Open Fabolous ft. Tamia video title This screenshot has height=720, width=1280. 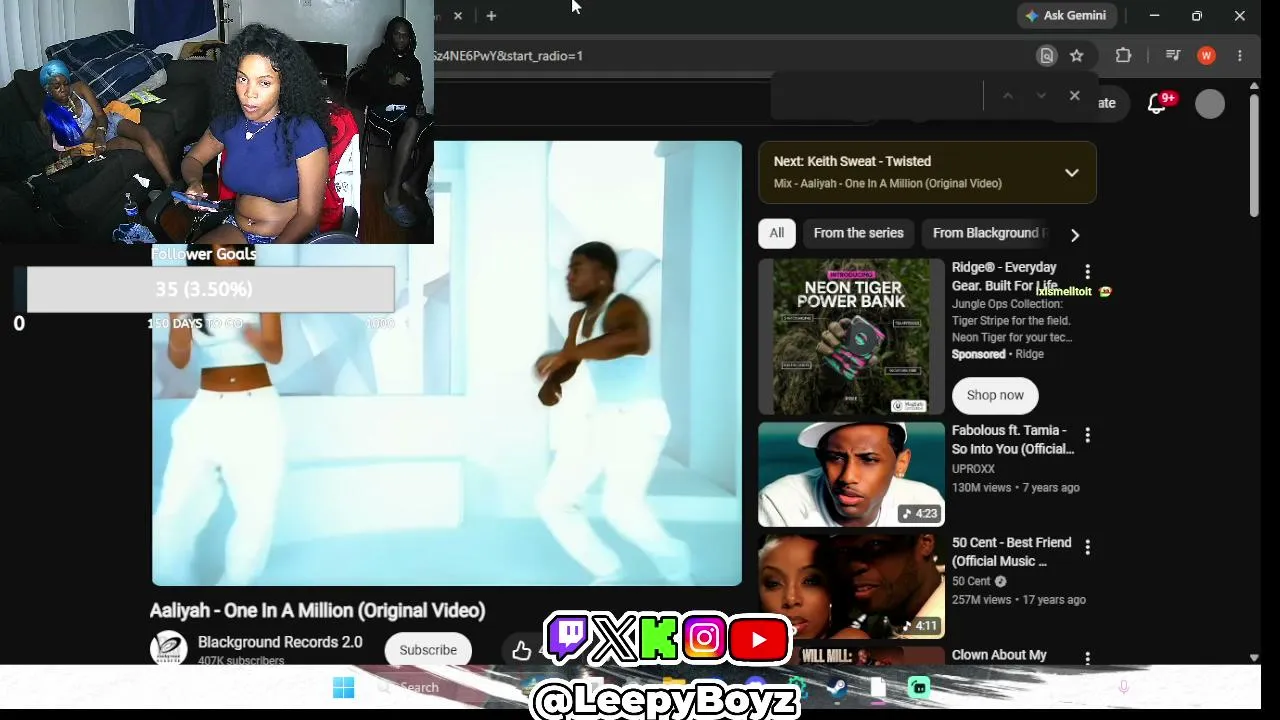coord(1013,440)
